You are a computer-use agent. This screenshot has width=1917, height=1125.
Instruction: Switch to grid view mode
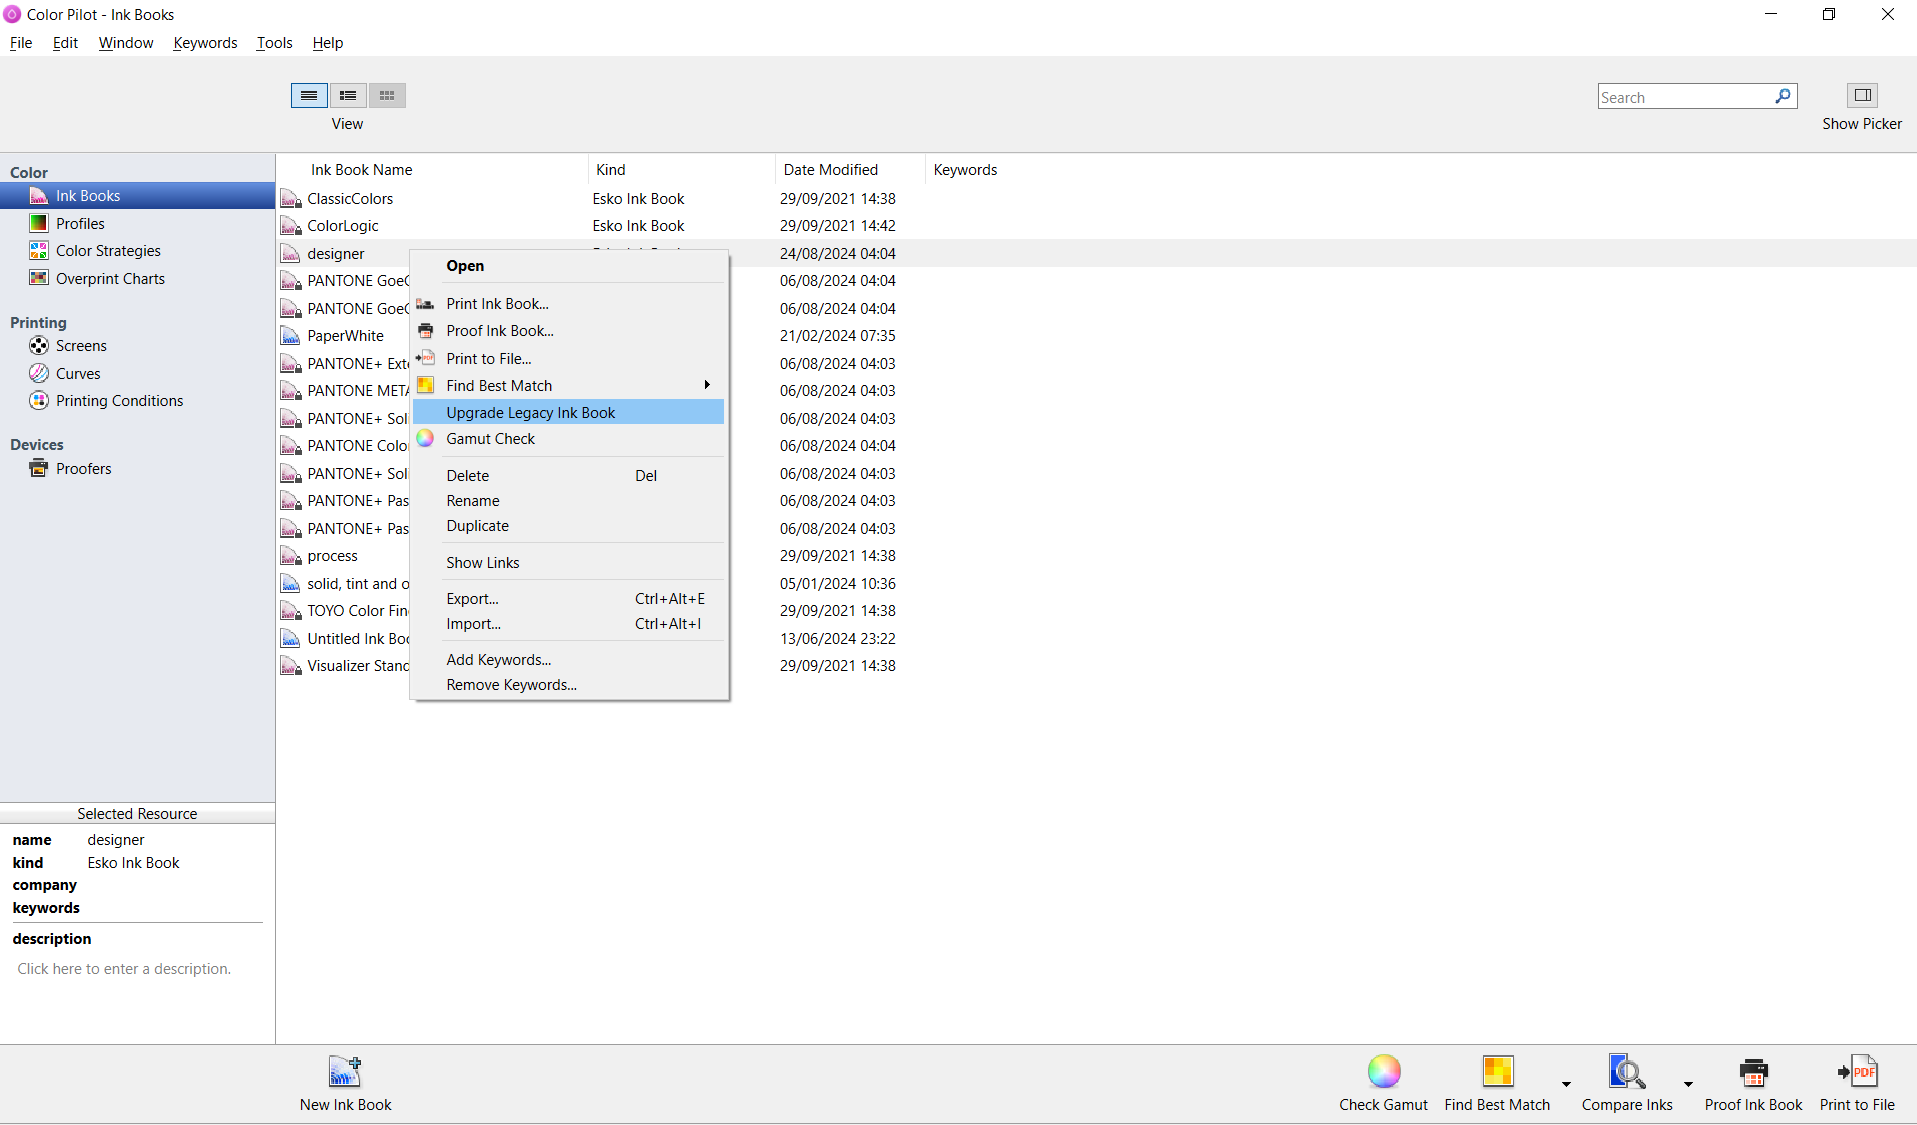click(x=386, y=95)
